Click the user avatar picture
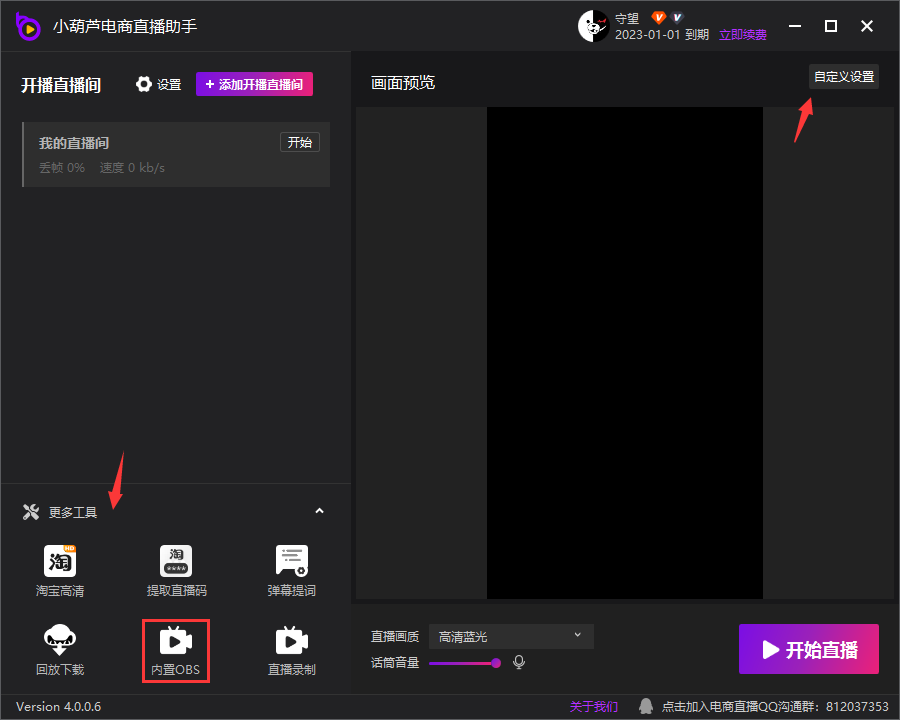 593,26
